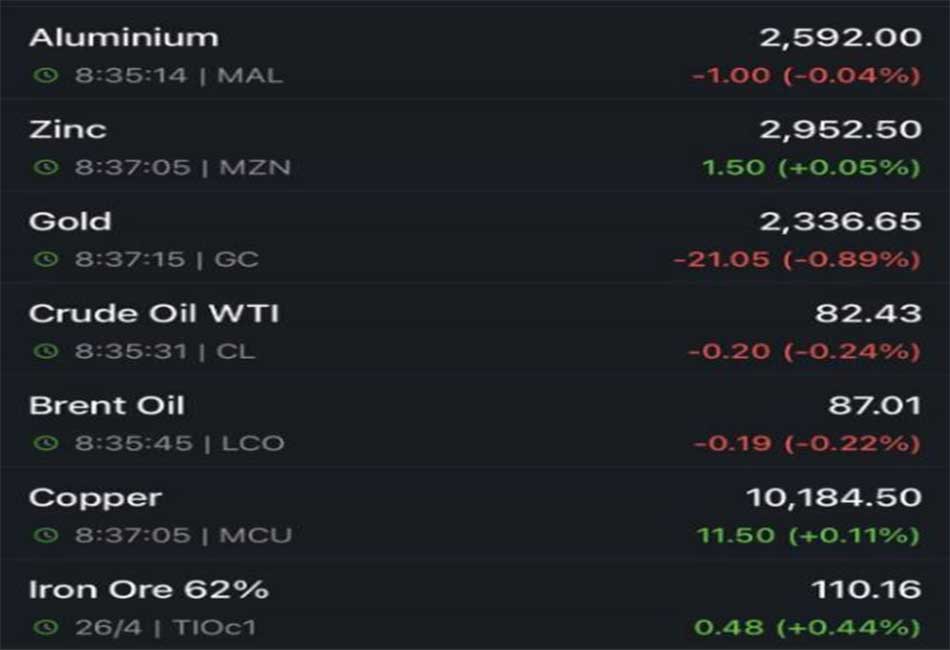Click the clock icon under Brent Oil
The height and width of the screenshot is (650, 950).
point(45,443)
